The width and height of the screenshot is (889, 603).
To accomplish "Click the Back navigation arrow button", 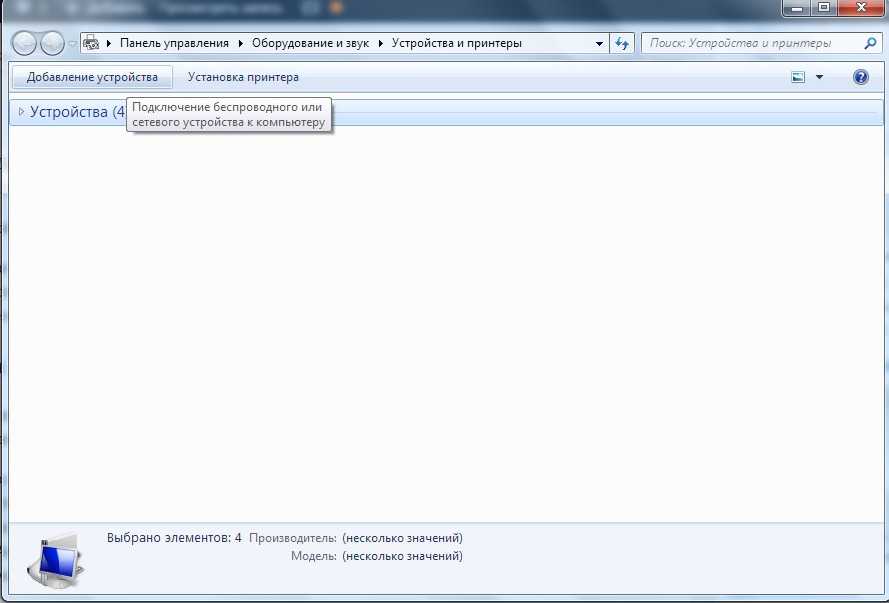I will click(25, 43).
